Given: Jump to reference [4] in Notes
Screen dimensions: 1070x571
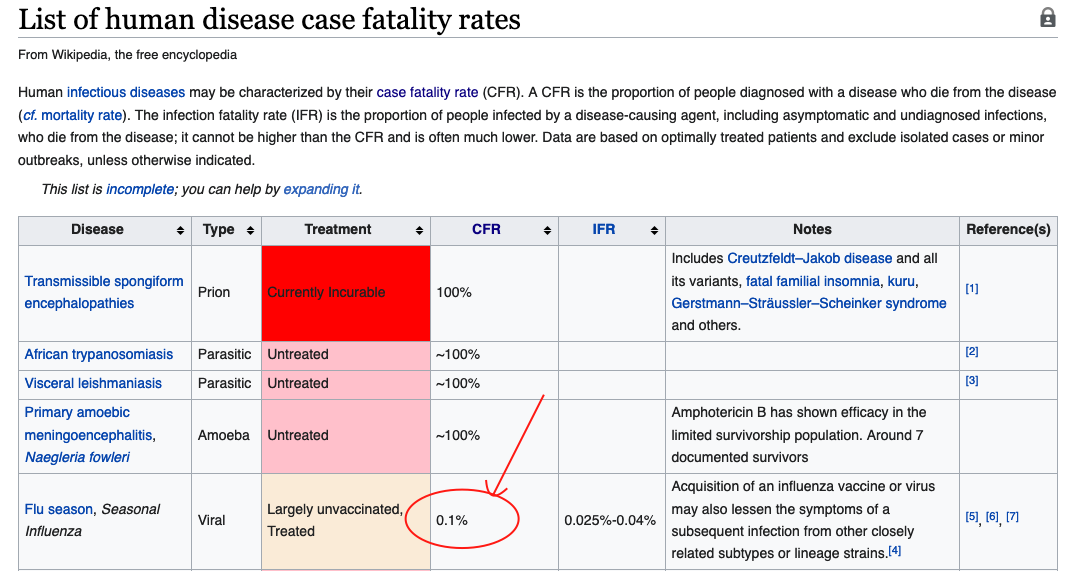Looking at the screenshot, I should coord(895,550).
